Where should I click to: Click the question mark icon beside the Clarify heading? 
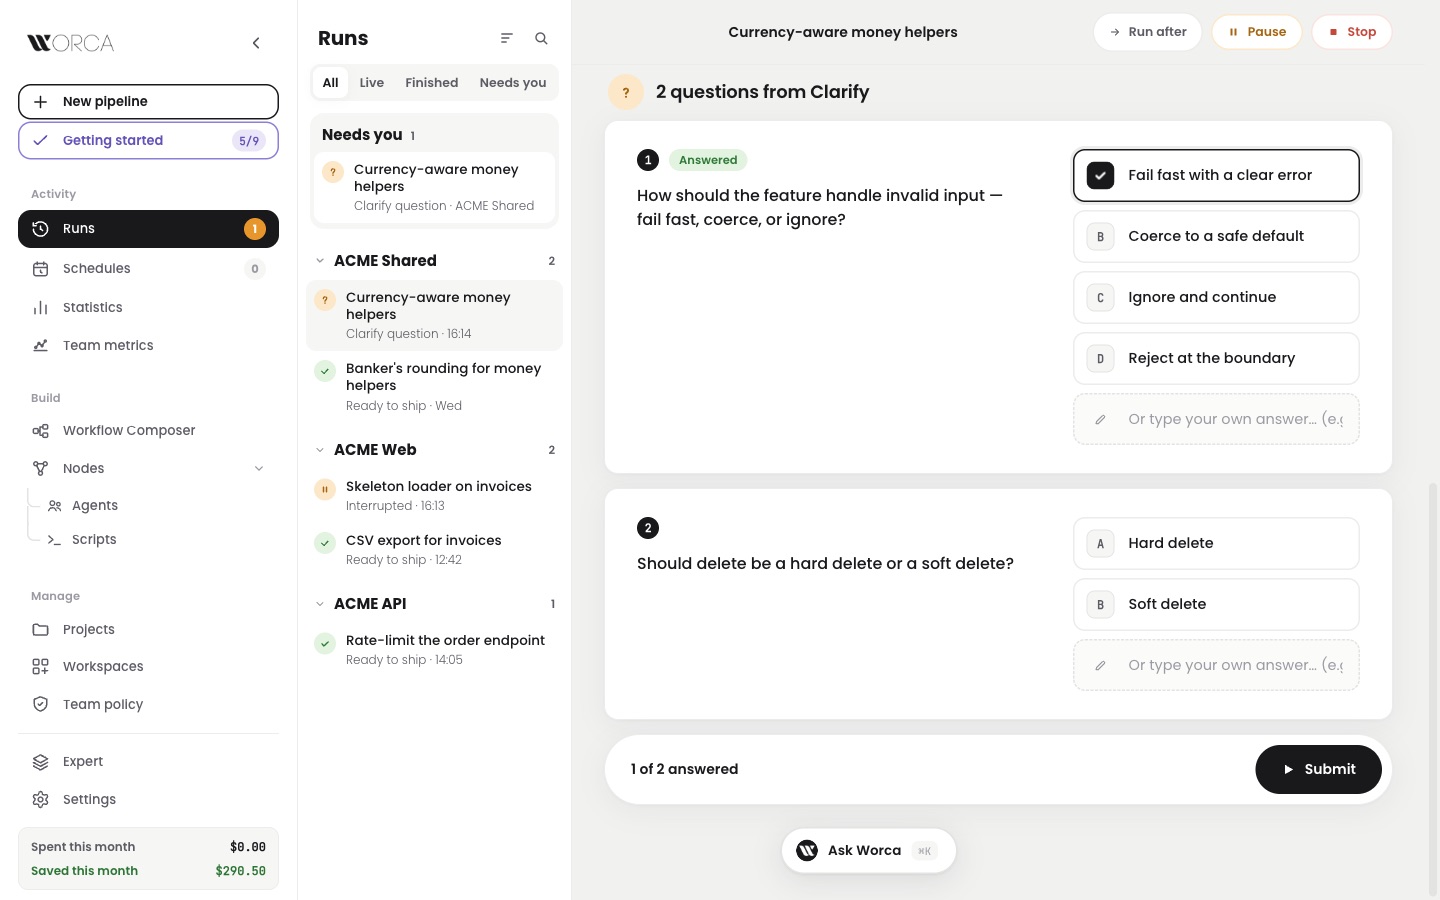(x=626, y=92)
